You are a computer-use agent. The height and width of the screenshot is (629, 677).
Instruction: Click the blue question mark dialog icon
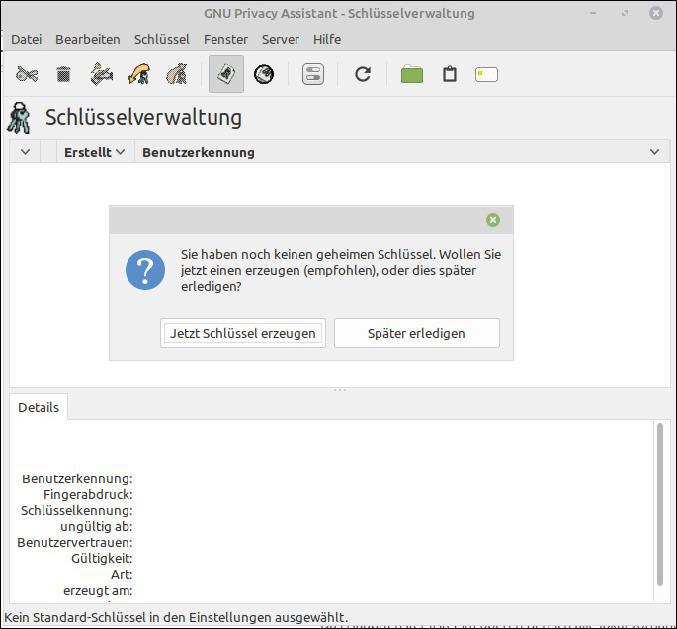146,270
